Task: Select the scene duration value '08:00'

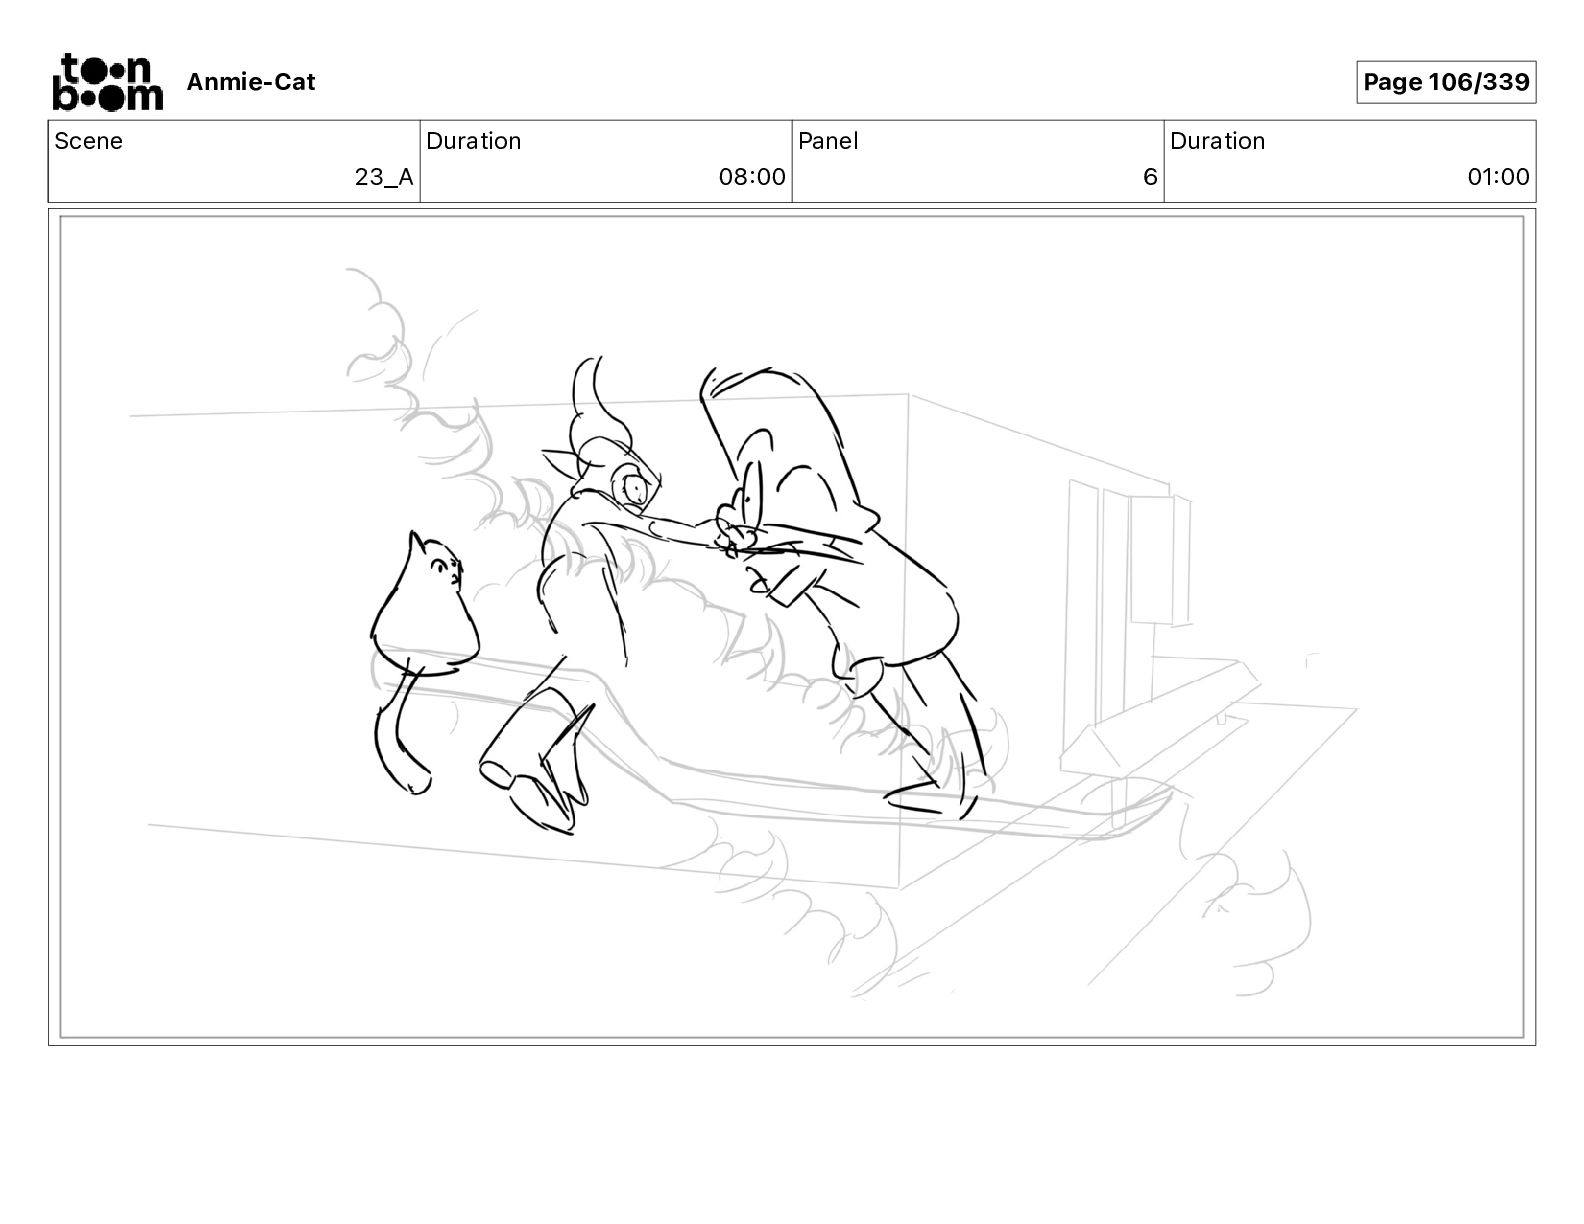Action: [752, 177]
